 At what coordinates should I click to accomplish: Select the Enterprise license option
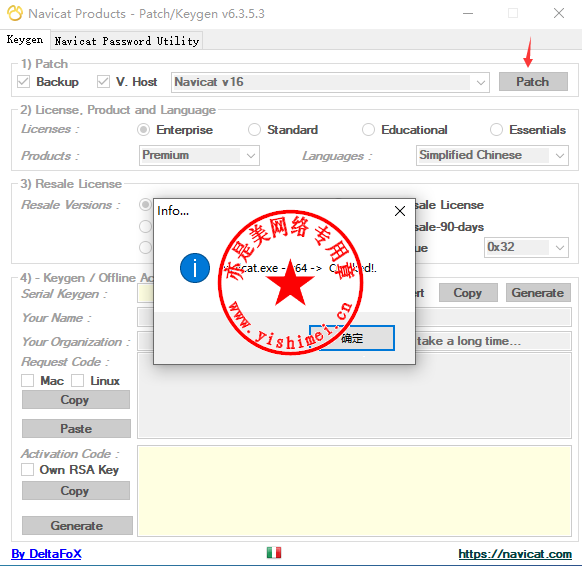coord(144,130)
